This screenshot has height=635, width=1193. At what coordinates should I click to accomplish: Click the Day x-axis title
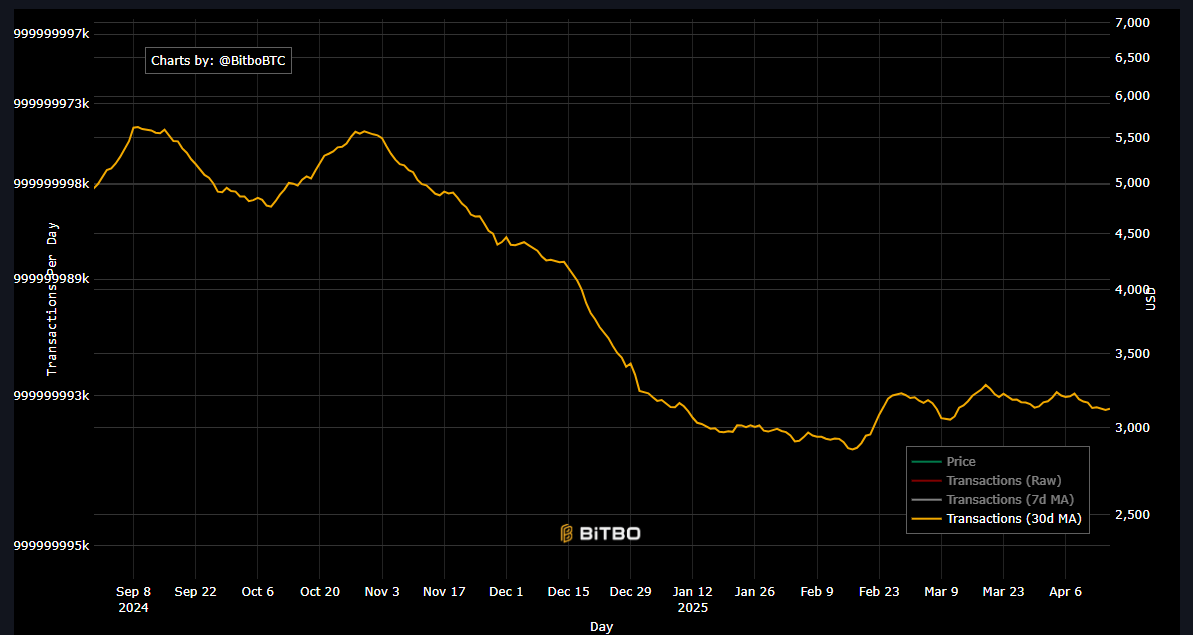[601, 627]
